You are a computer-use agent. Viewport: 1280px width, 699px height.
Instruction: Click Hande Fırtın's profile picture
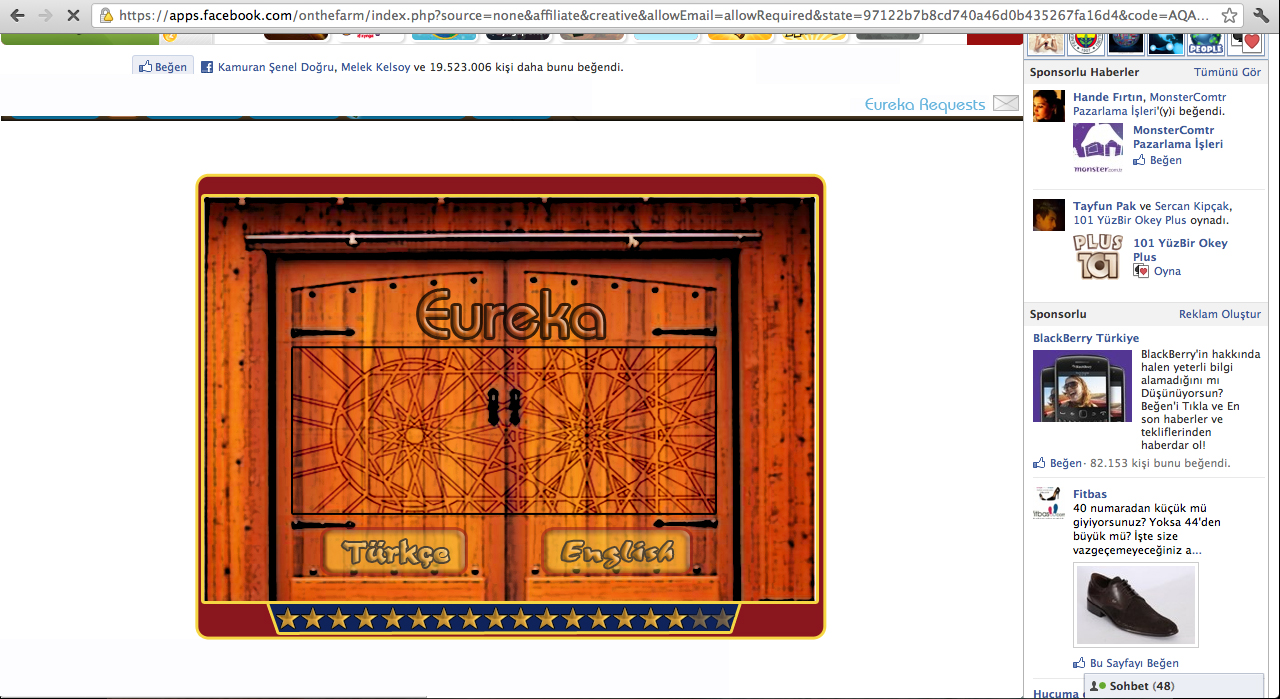click(x=1048, y=105)
